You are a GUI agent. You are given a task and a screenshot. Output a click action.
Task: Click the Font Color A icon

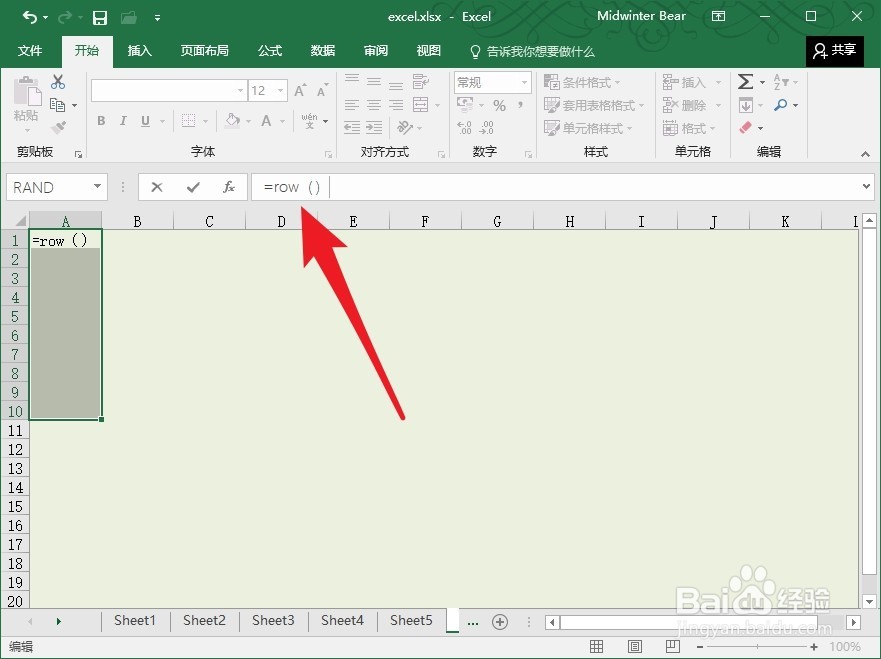266,121
